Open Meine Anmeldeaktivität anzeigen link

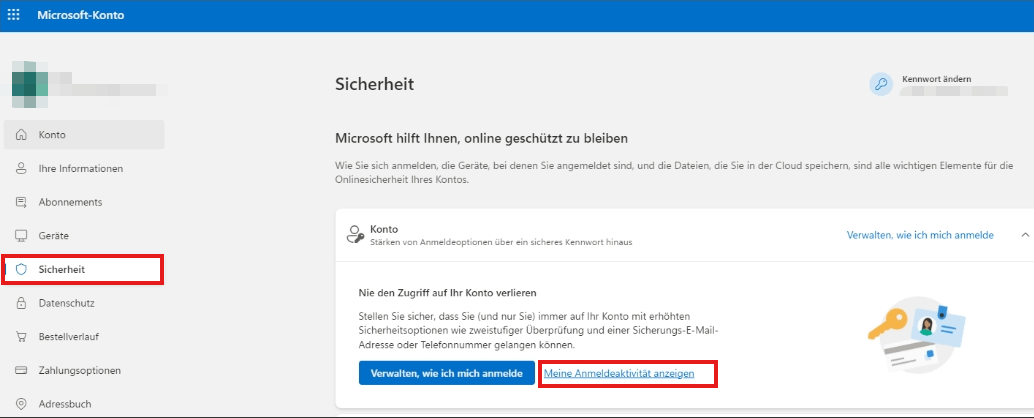[619, 373]
